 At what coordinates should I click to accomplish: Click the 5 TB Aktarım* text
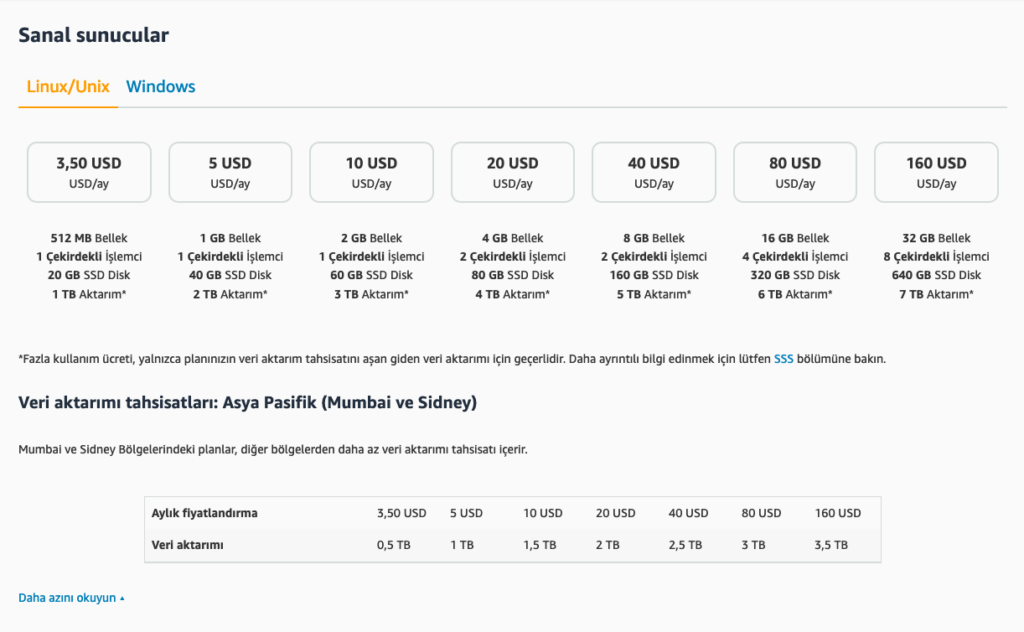point(654,294)
